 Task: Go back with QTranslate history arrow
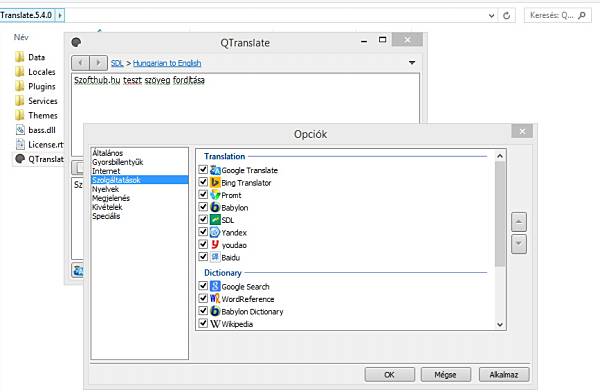pos(80,63)
